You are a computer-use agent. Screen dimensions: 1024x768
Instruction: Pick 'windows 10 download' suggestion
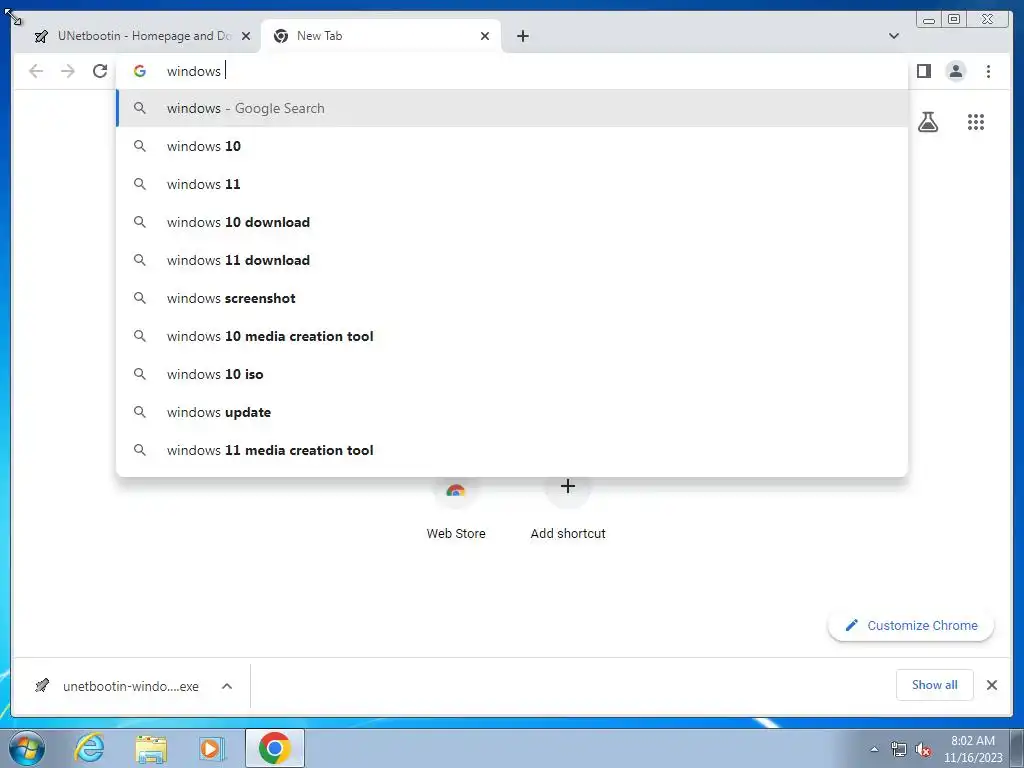pyautogui.click(x=511, y=222)
